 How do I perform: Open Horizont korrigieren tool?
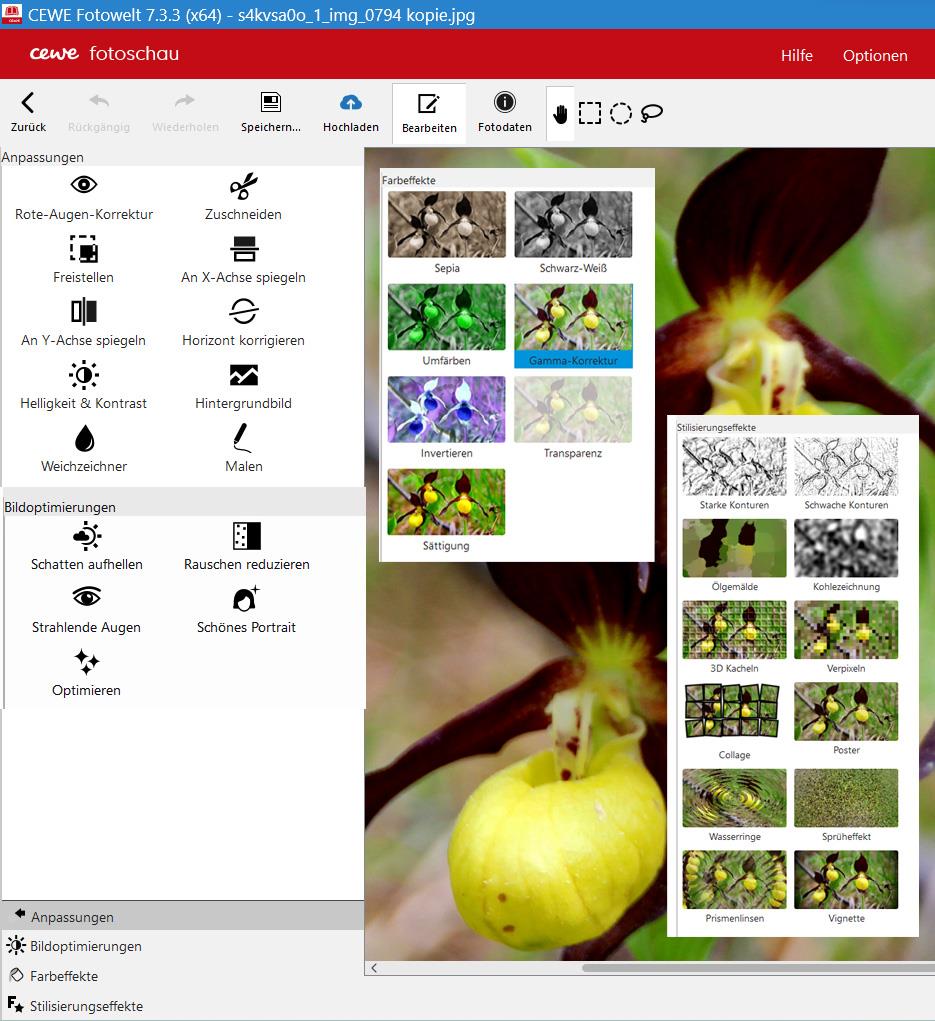244,324
